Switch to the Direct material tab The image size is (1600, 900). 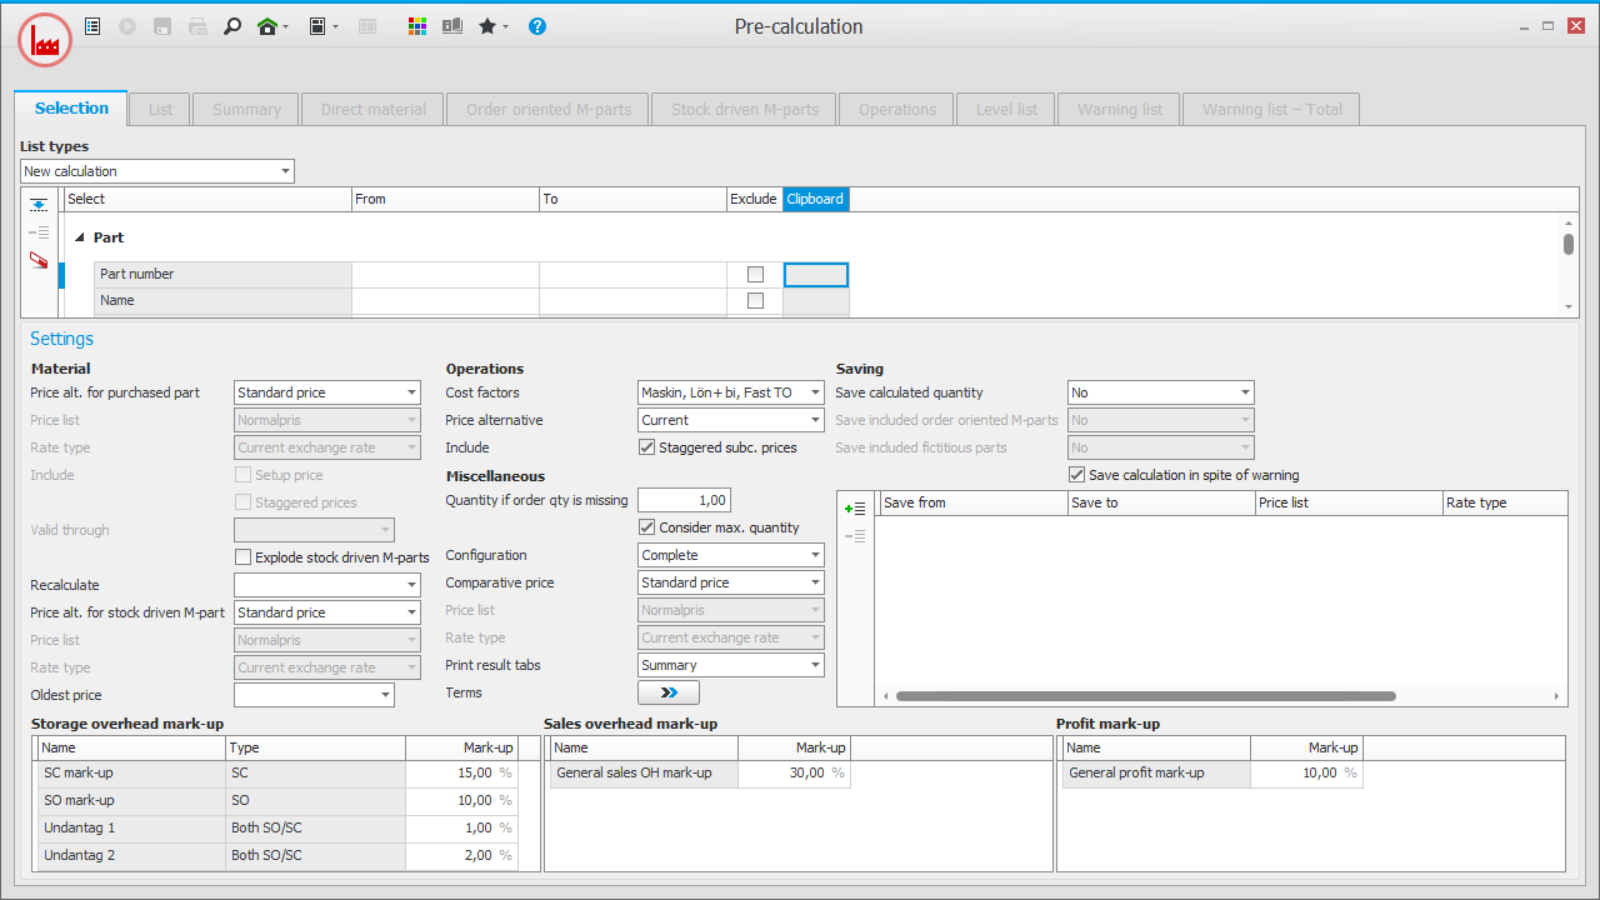(373, 110)
